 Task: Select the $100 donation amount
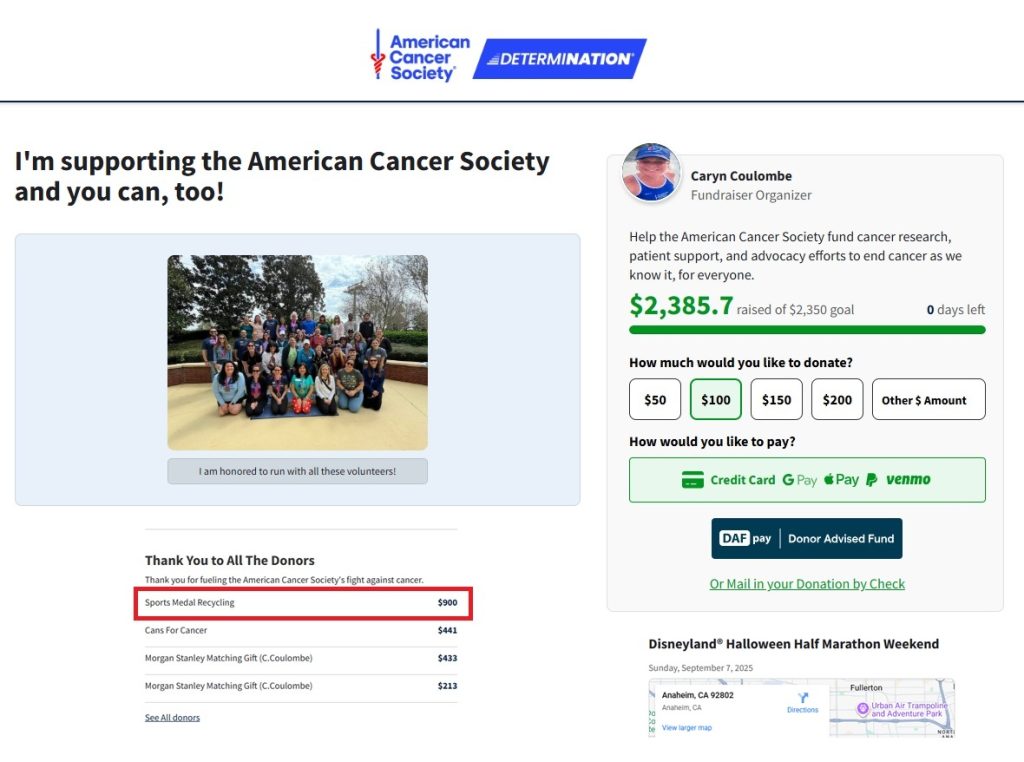[716, 400]
